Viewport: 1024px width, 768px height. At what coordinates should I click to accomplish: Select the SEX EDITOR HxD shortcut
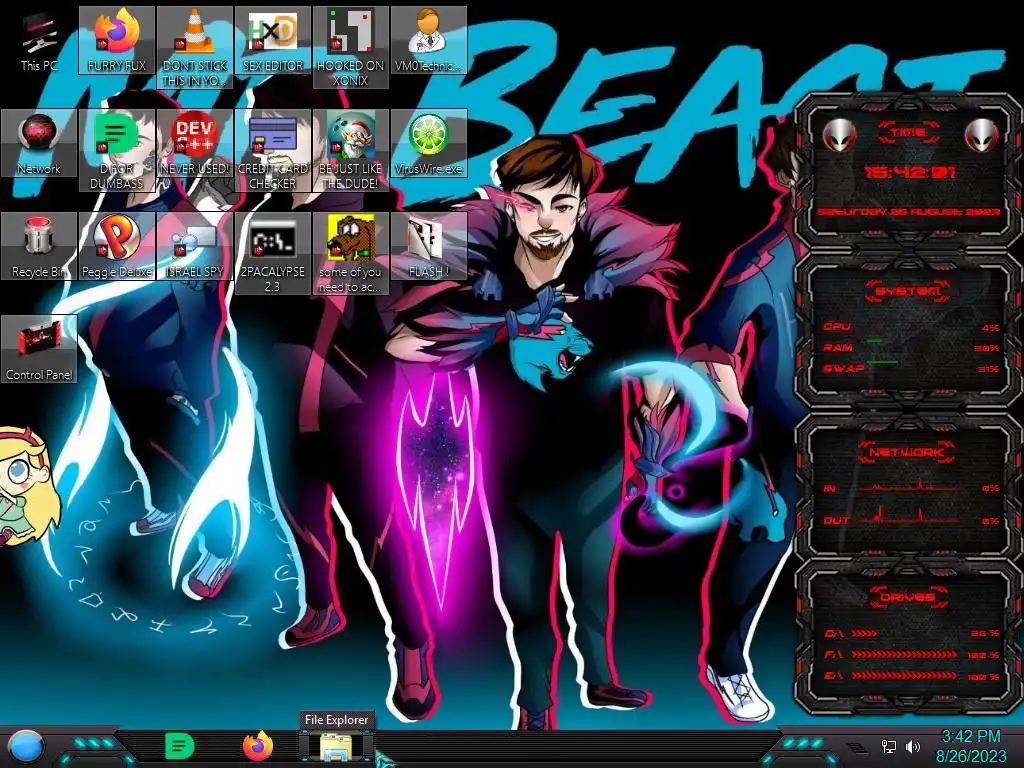(x=273, y=40)
